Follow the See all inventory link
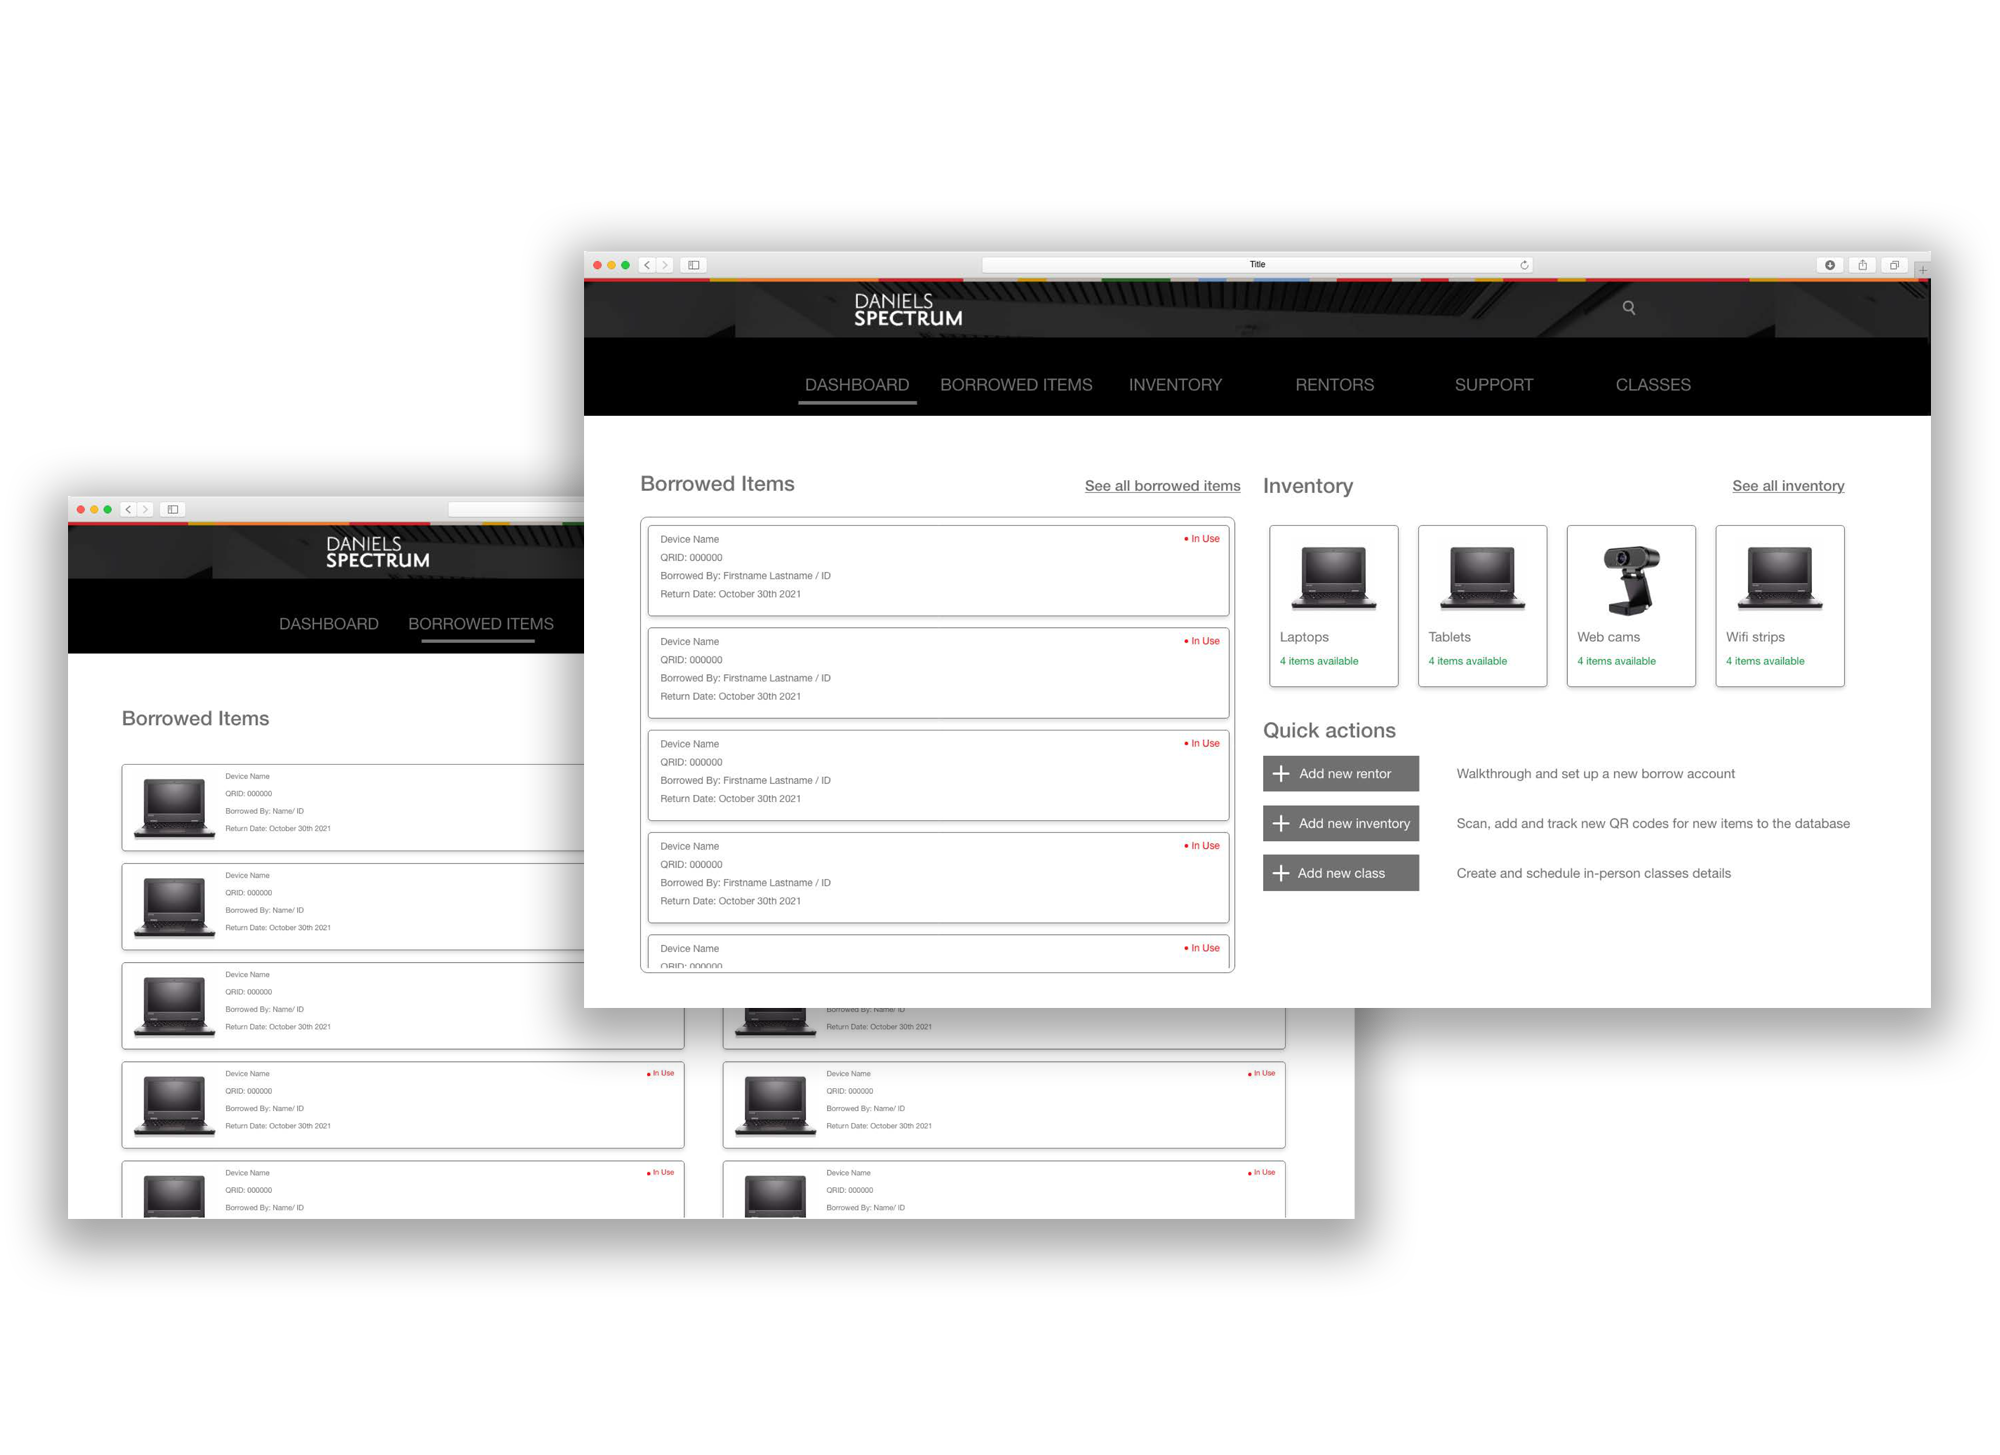The height and width of the screenshot is (1455, 2000). 1788,486
